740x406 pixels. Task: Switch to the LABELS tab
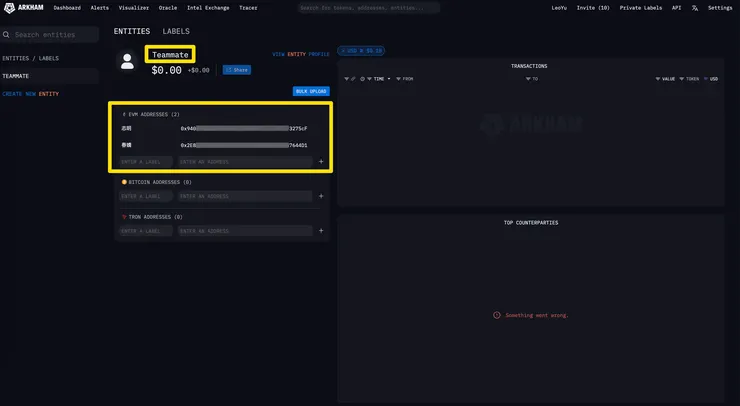click(176, 31)
